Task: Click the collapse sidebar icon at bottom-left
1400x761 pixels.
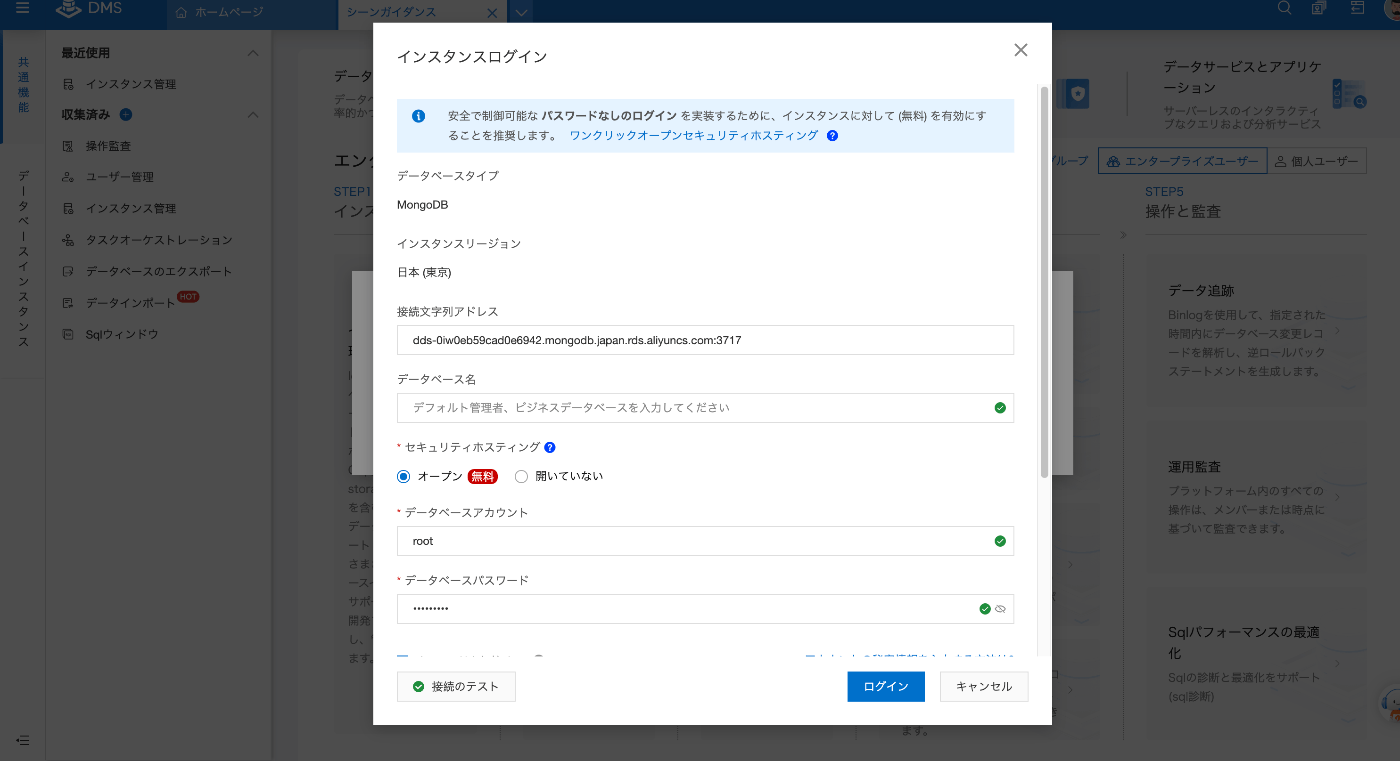Action: tap(22, 740)
